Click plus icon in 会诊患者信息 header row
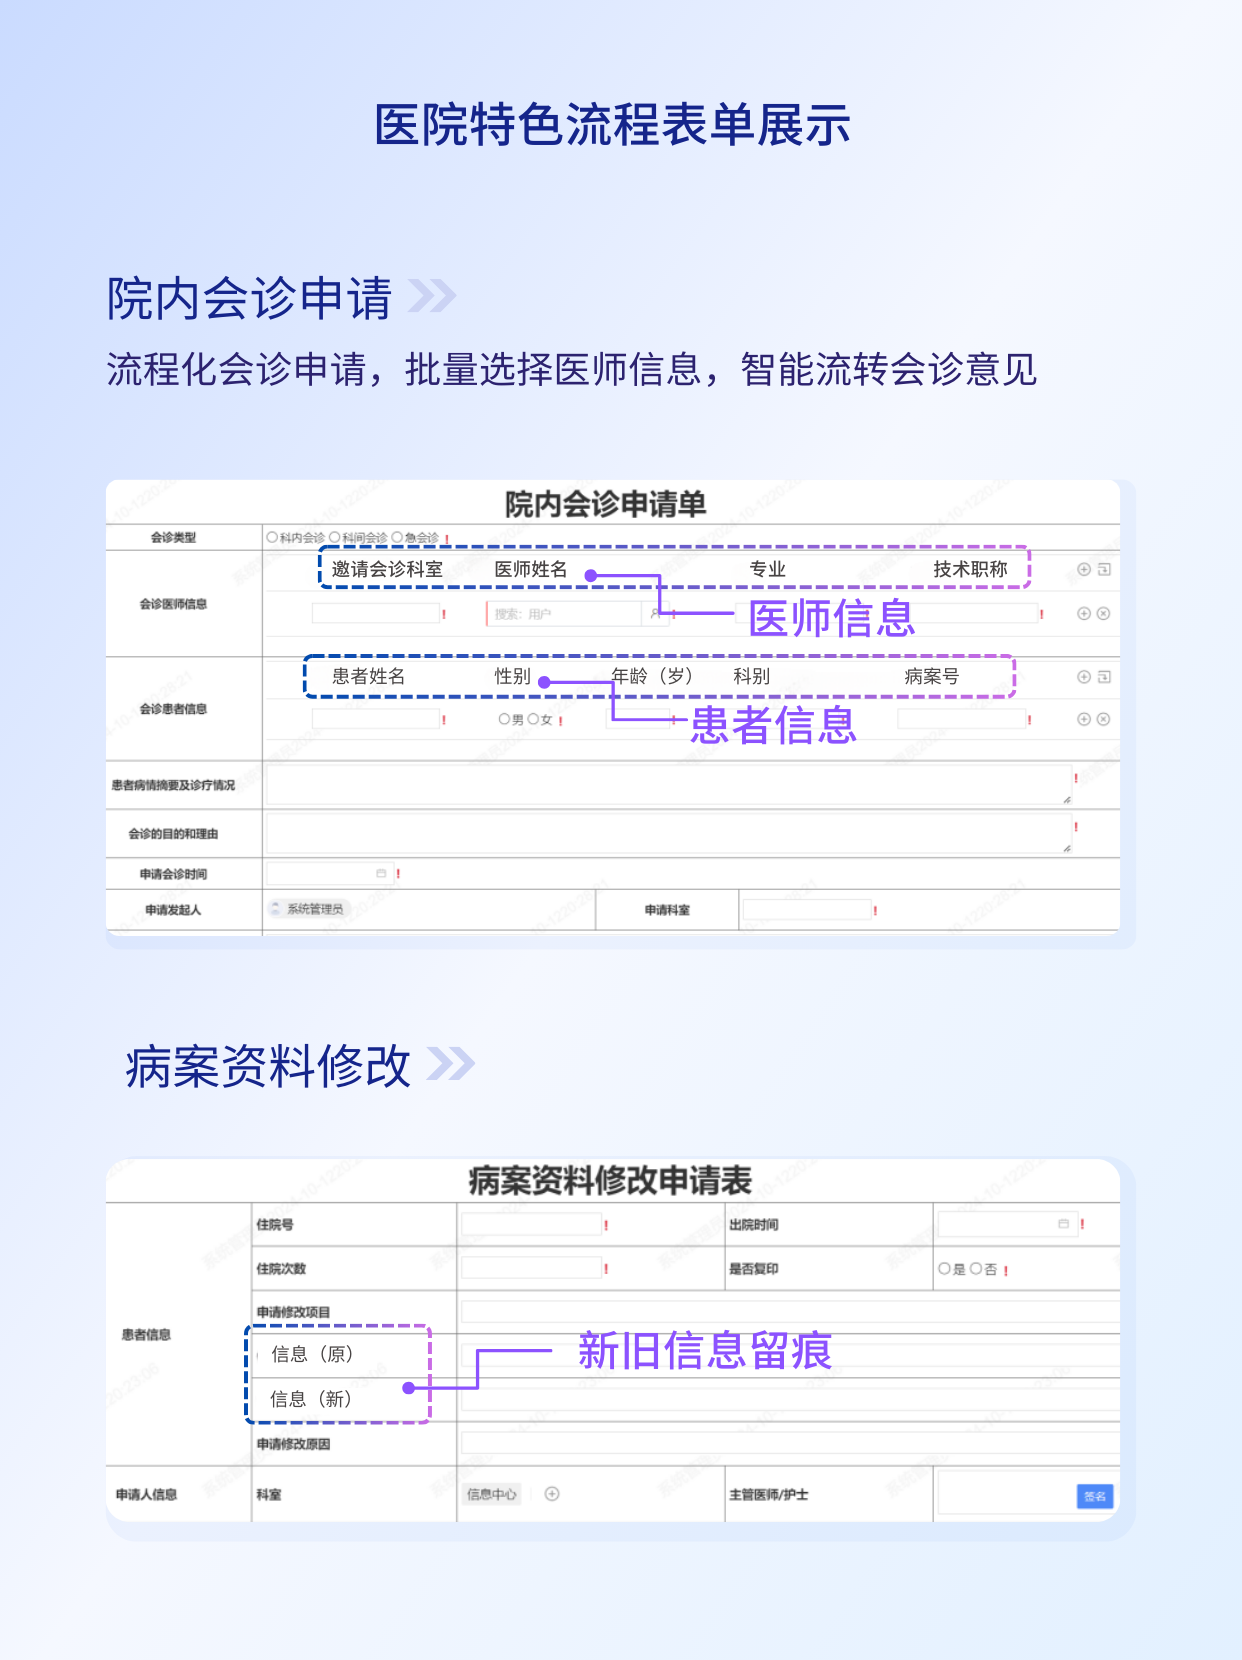The image size is (1242, 1660). pyautogui.click(x=1083, y=677)
